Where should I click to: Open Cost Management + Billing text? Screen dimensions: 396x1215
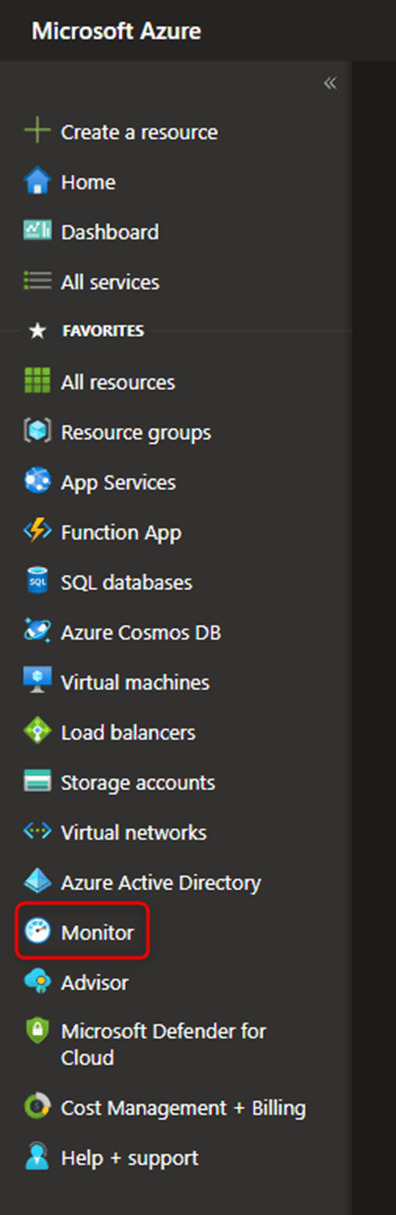coord(184,1108)
